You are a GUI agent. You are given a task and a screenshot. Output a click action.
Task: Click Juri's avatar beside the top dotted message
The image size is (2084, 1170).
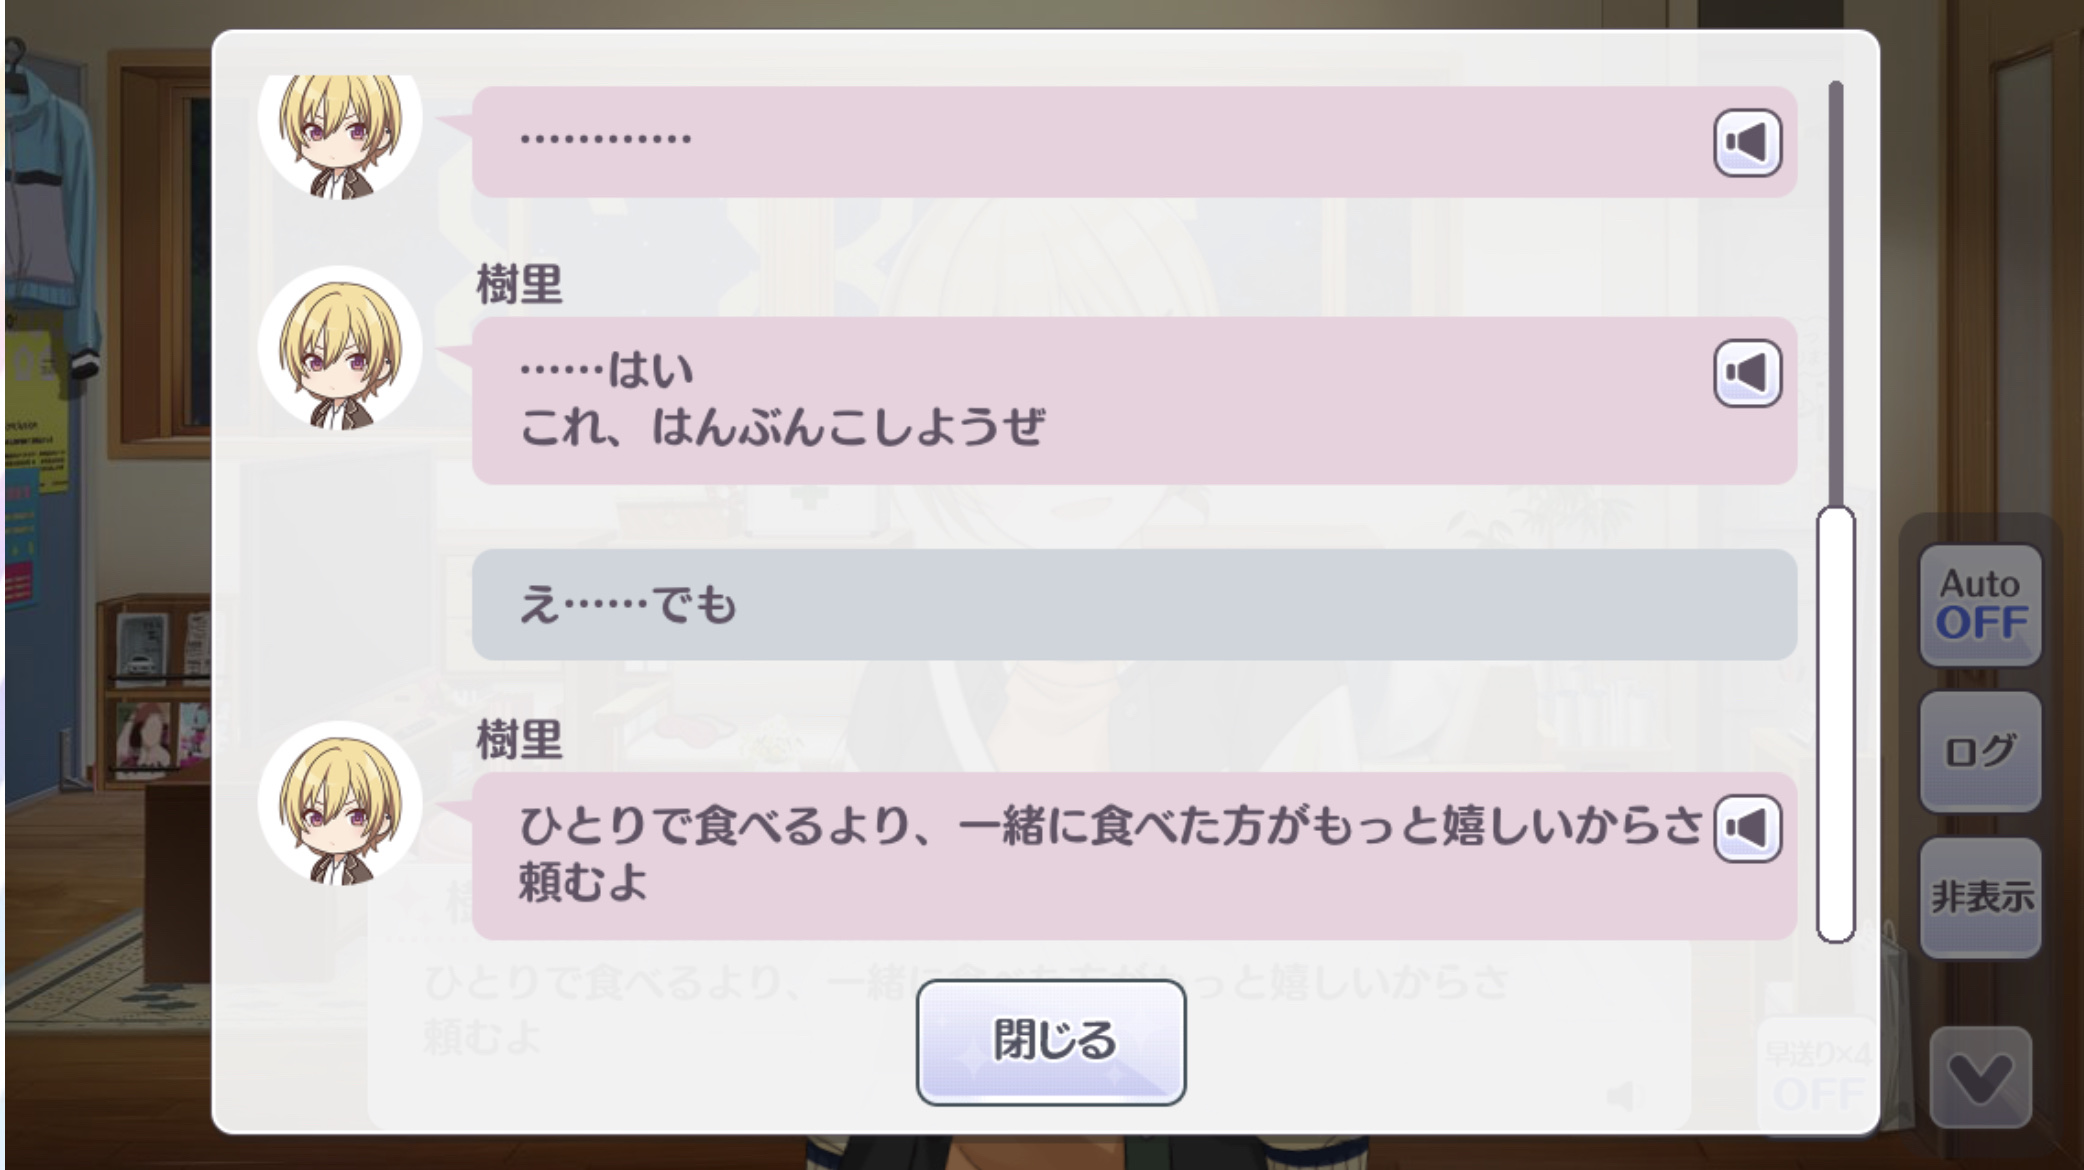tap(340, 130)
